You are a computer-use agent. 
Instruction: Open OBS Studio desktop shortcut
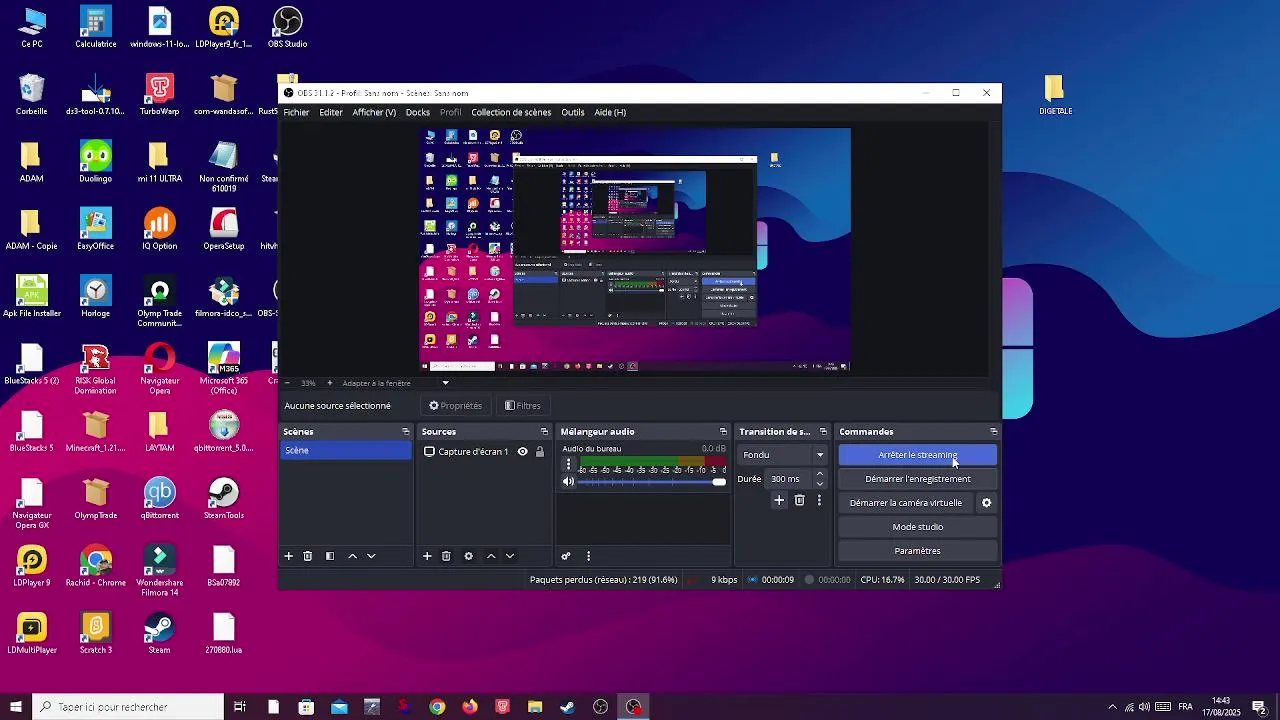tap(288, 27)
